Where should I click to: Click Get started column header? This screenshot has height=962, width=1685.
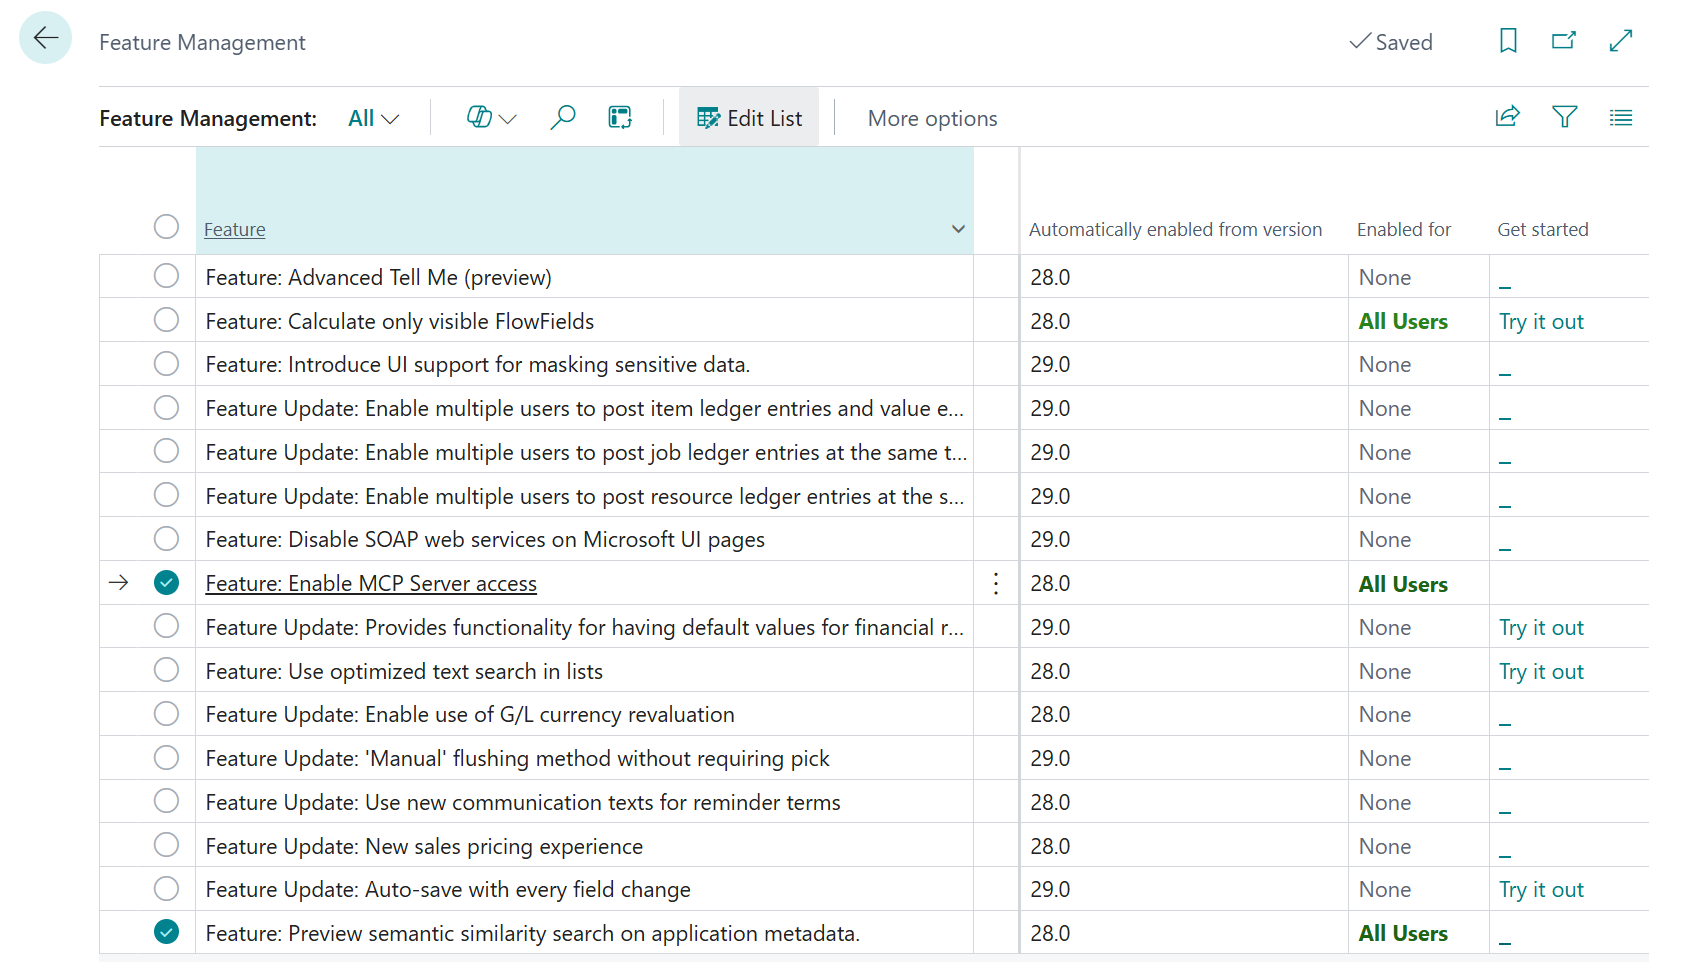click(1542, 229)
